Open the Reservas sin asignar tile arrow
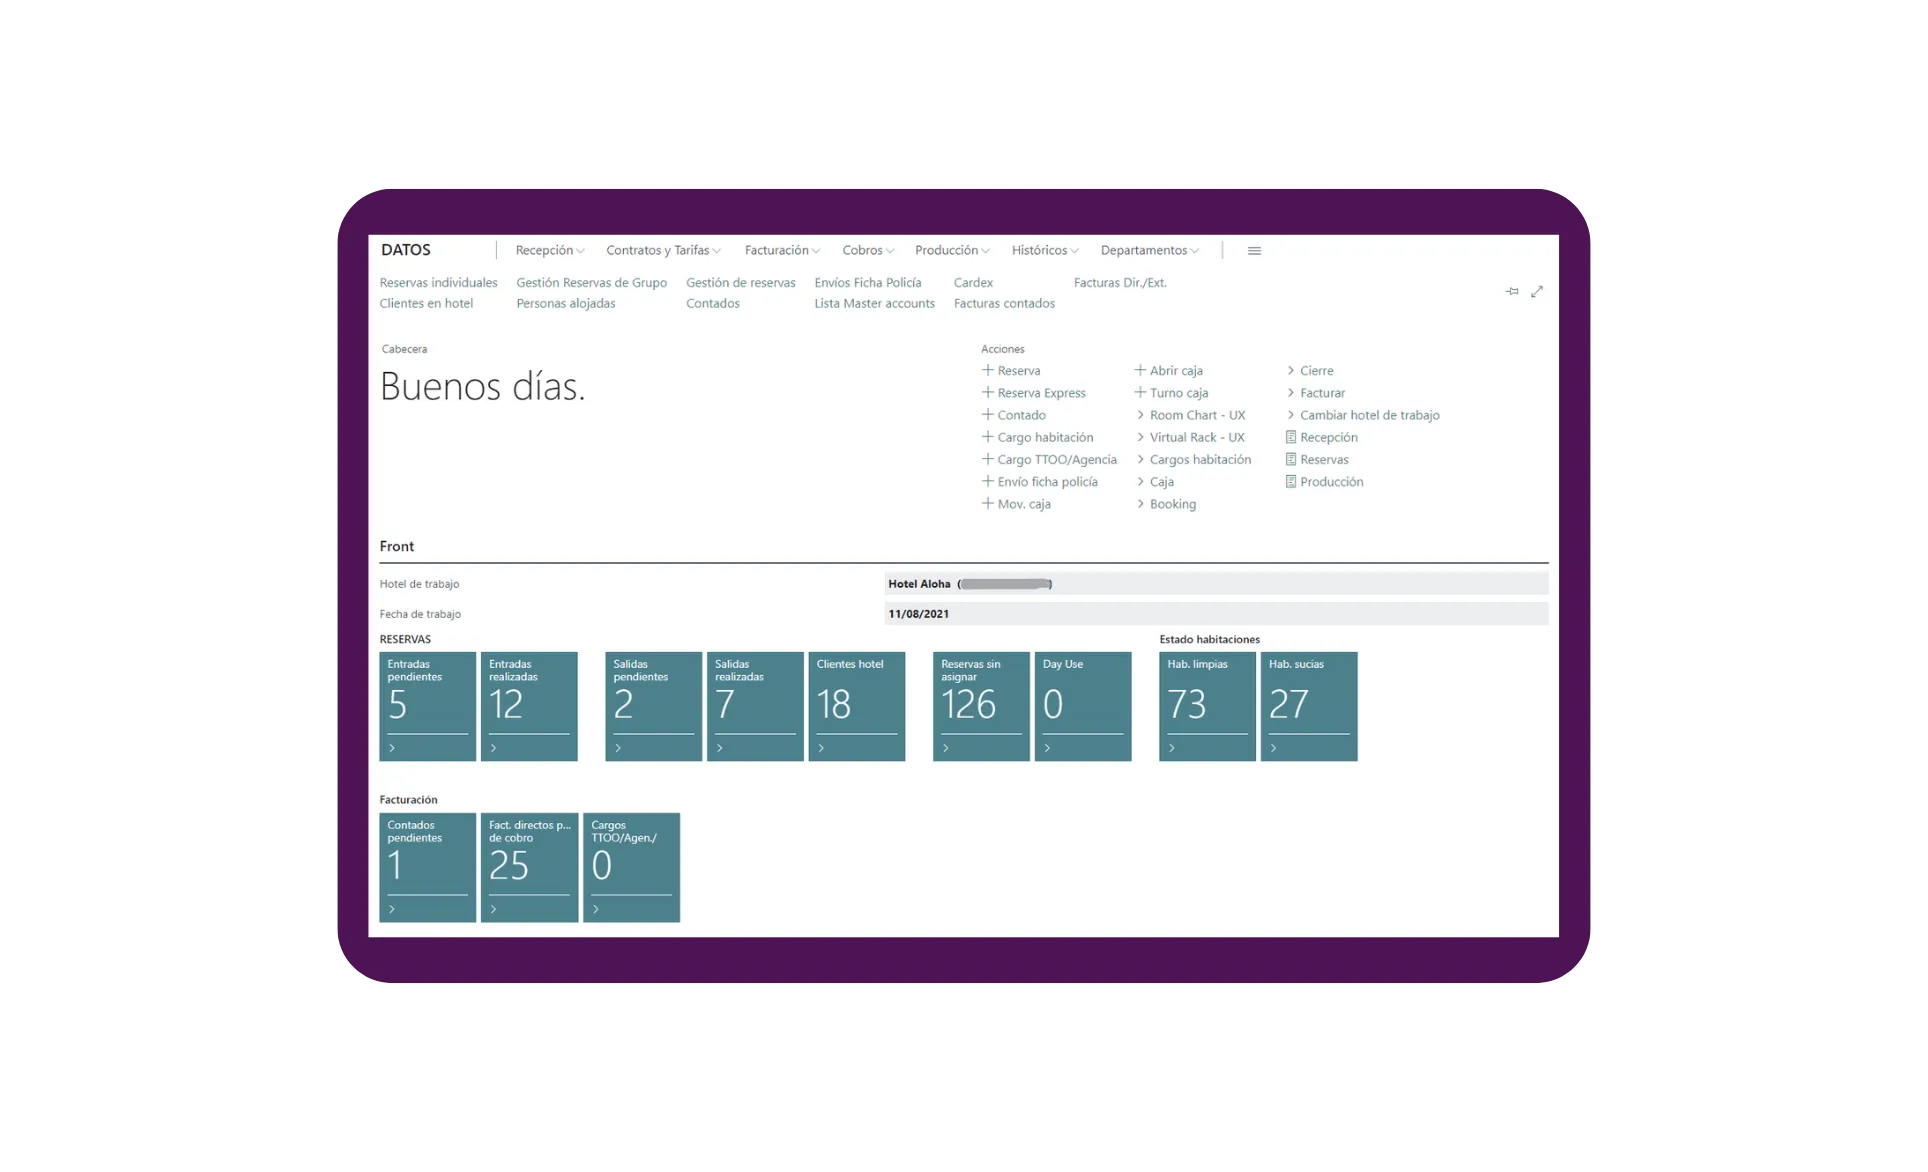The image size is (1928, 1172). [945, 748]
